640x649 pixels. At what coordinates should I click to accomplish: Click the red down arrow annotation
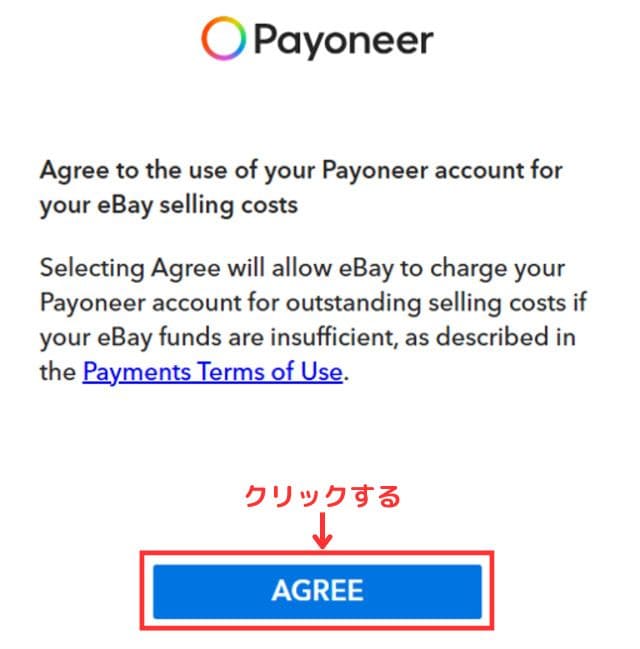point(321,529)
